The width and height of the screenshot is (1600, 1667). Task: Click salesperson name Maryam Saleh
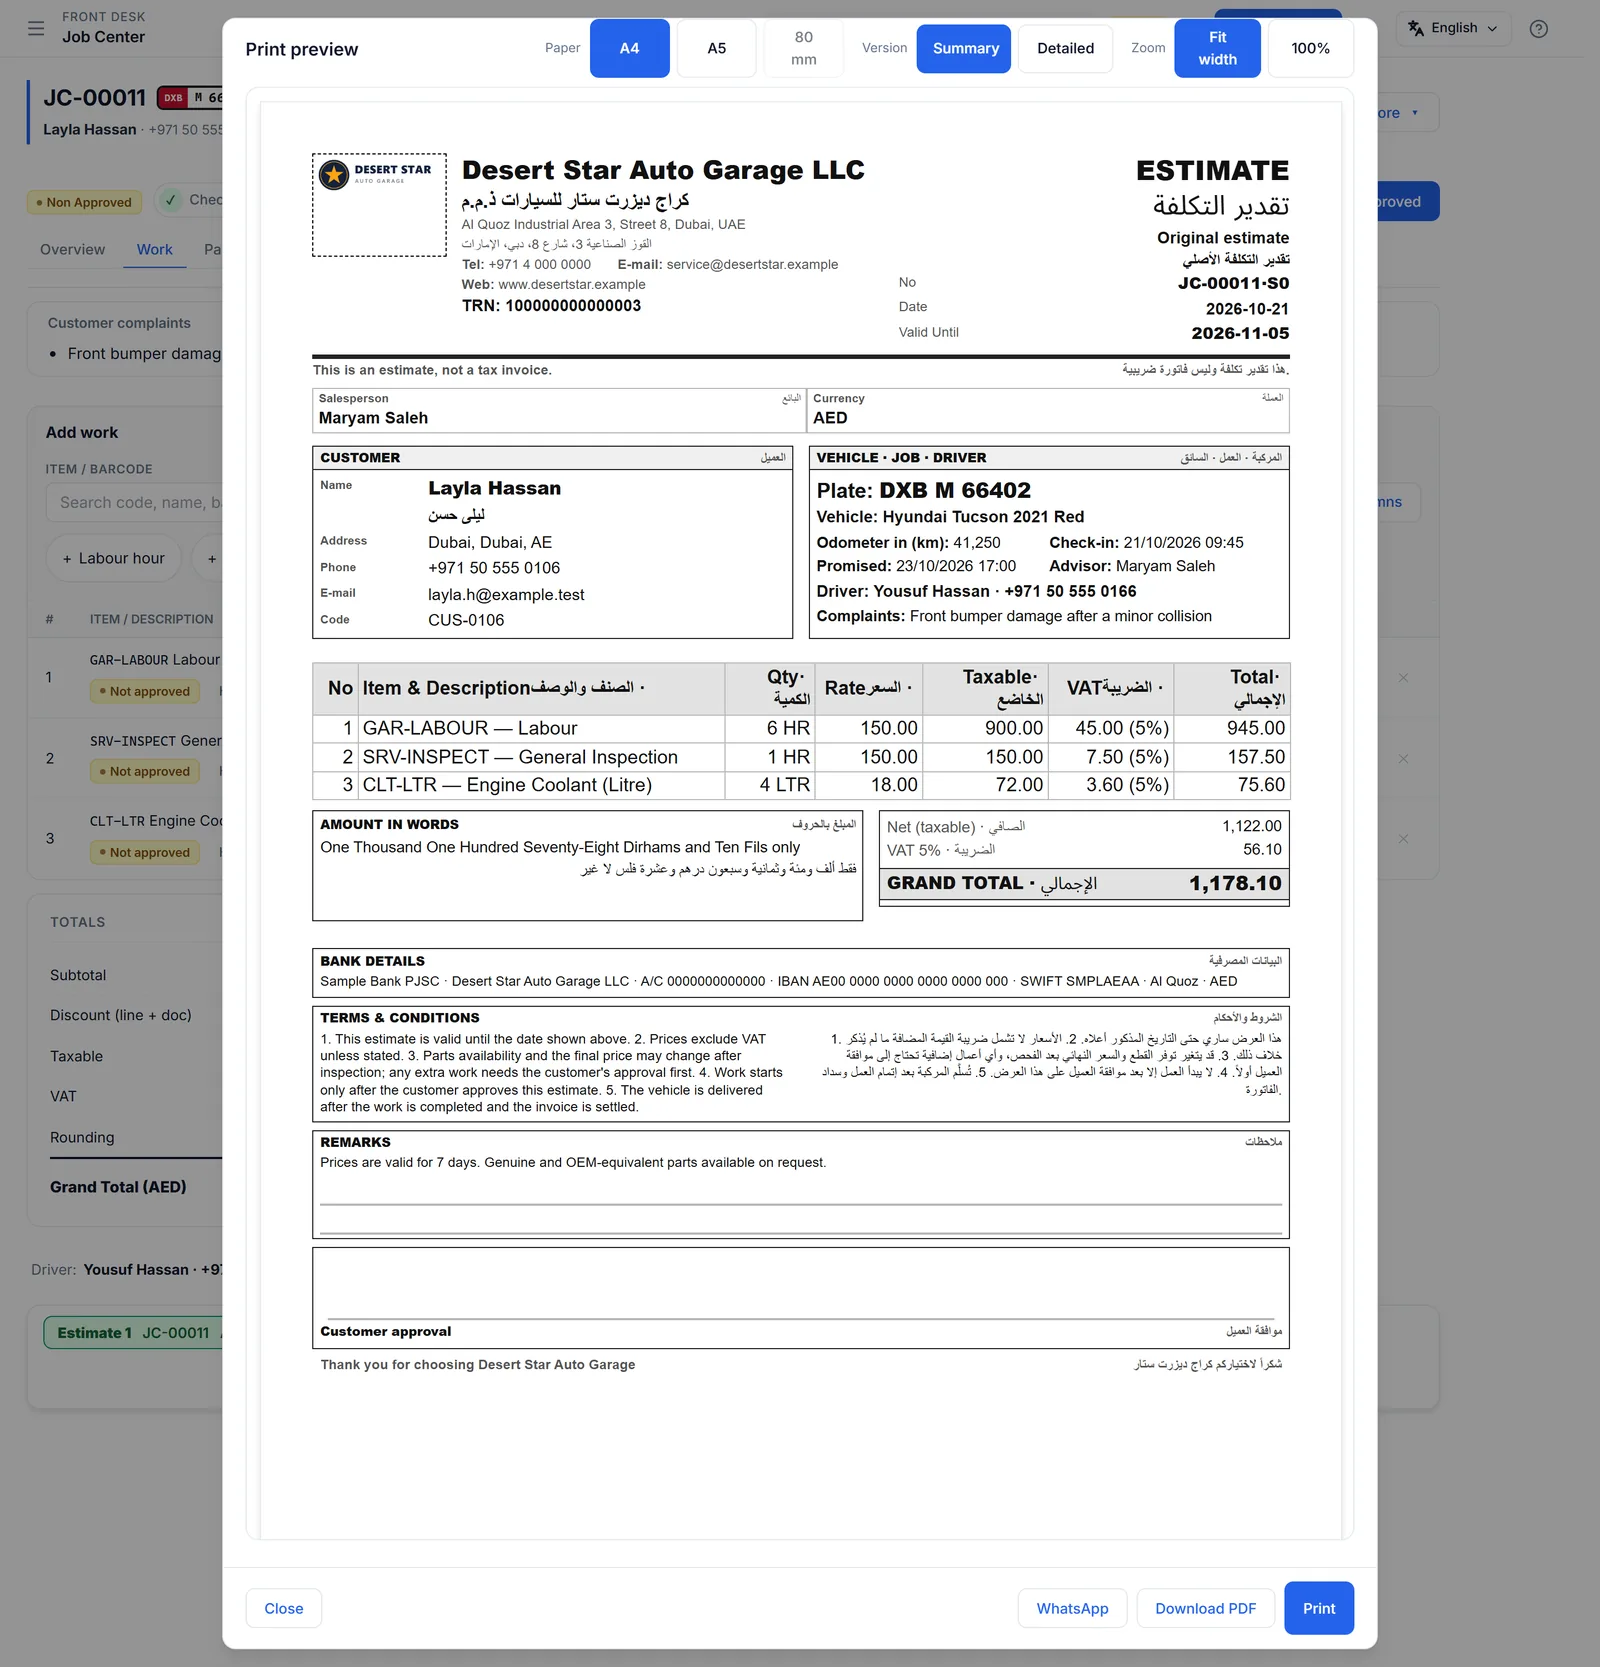click(x=373, y=418)
